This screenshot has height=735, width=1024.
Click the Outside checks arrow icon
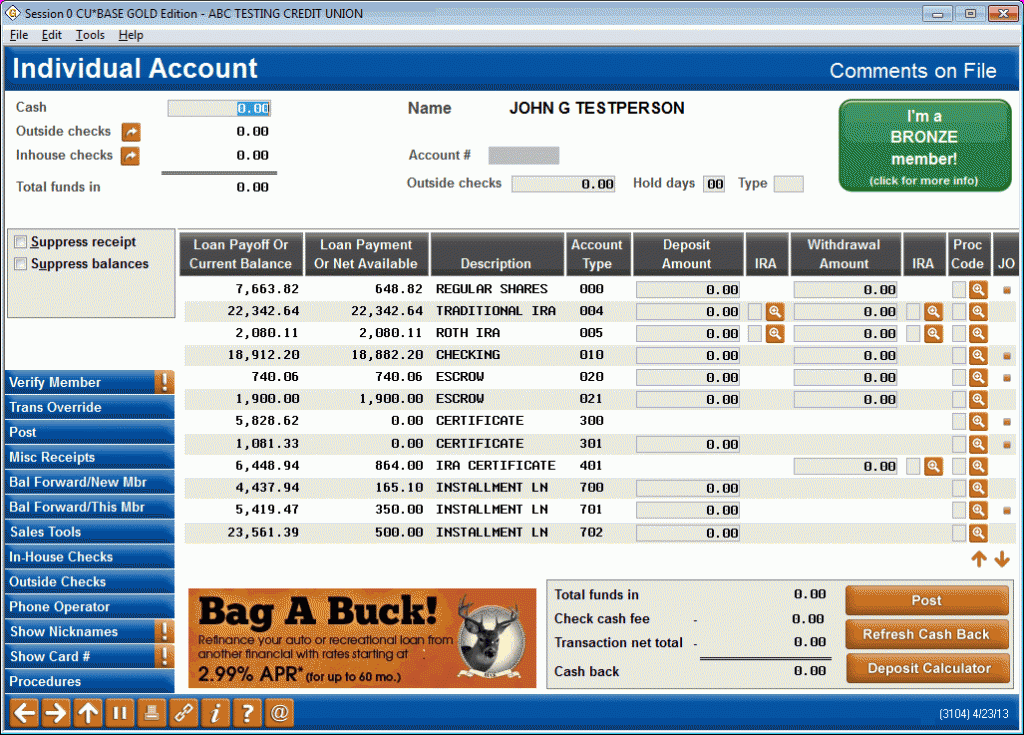pyautogui.click(x=131, y=132)
